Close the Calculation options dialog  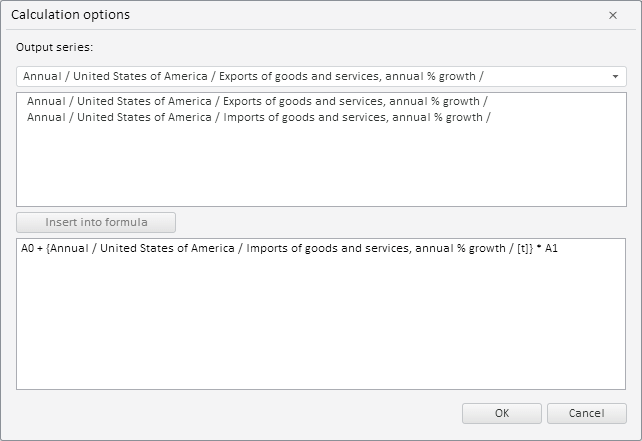click(613, 15)
